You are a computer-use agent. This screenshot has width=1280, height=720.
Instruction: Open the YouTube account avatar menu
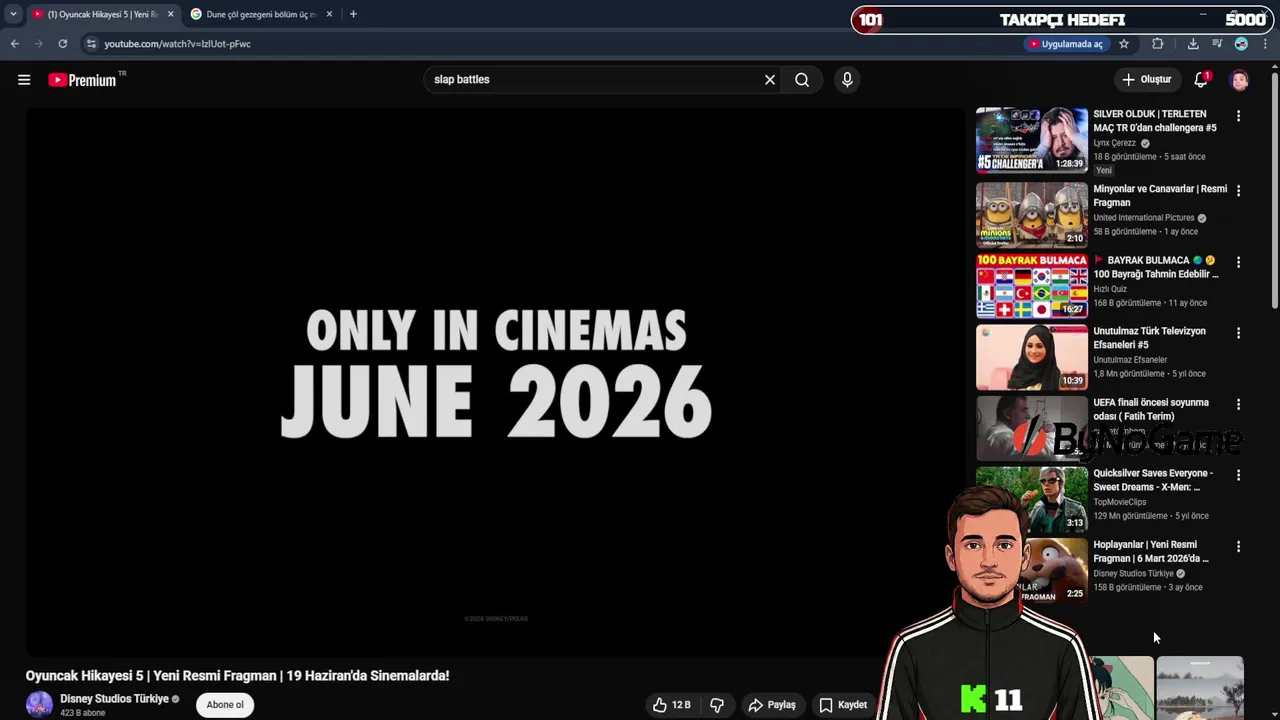click(x=1240, y=80)
